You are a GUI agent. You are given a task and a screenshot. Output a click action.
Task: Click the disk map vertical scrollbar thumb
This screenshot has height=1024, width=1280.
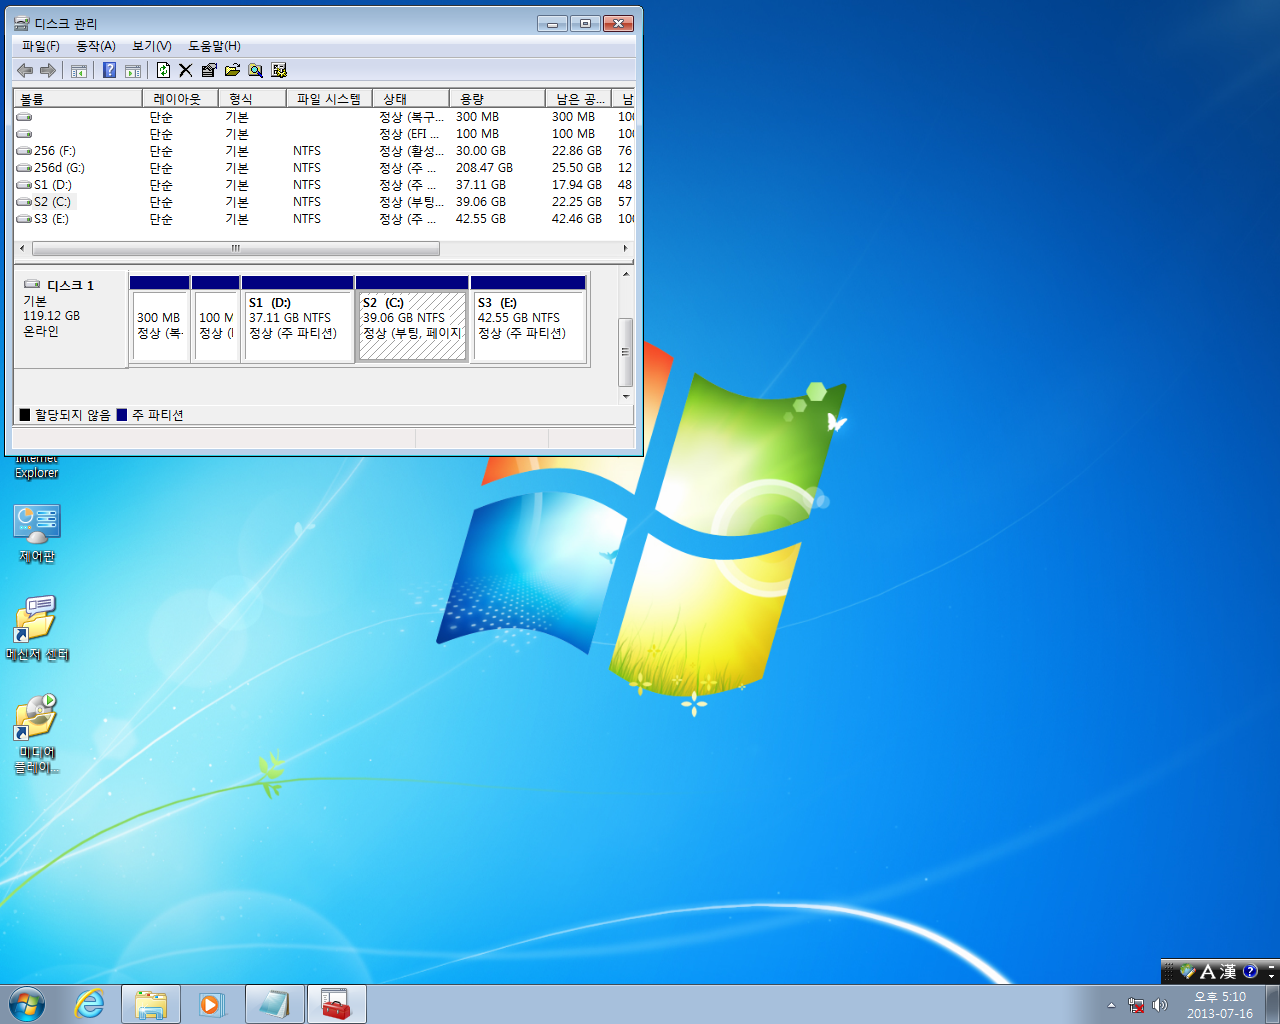pos(626,352)
